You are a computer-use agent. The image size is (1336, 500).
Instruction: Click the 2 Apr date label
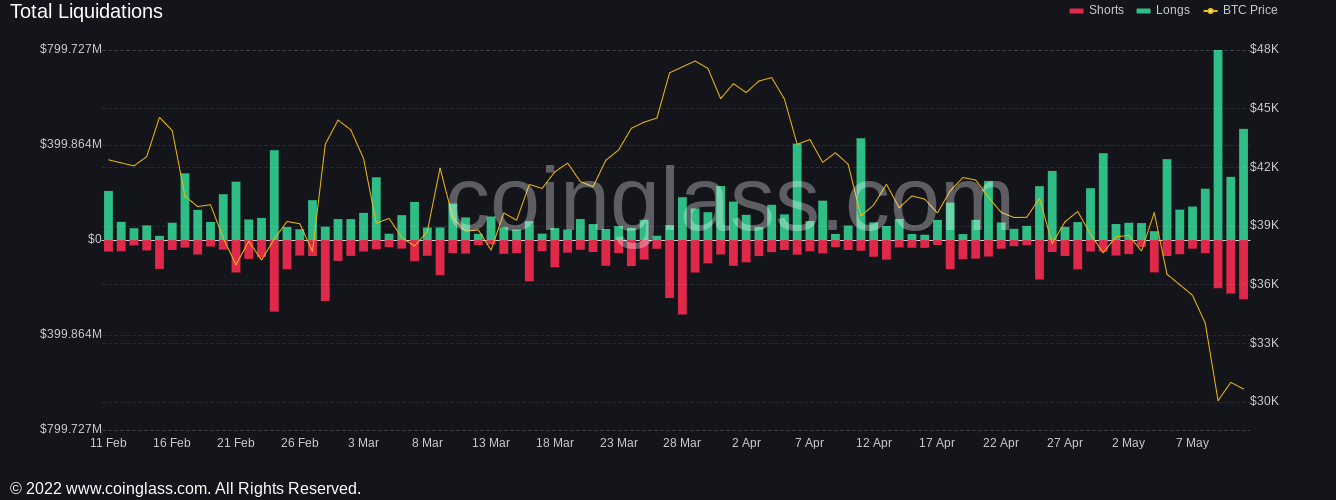coord(746,443)
